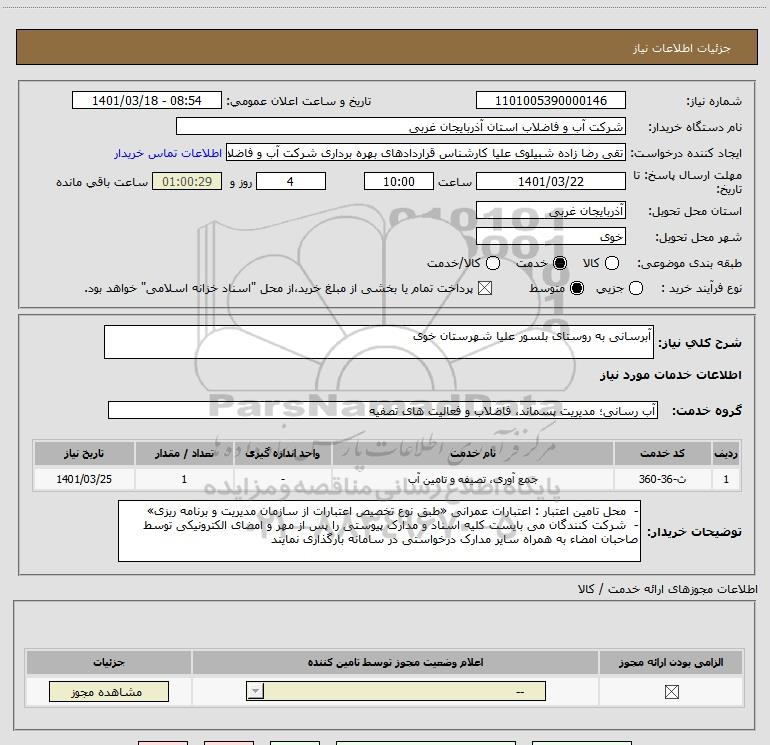Screen dimensions: 770x745
Task: Click the remaining time 01:00:29 field
Action: pos(187,181)
